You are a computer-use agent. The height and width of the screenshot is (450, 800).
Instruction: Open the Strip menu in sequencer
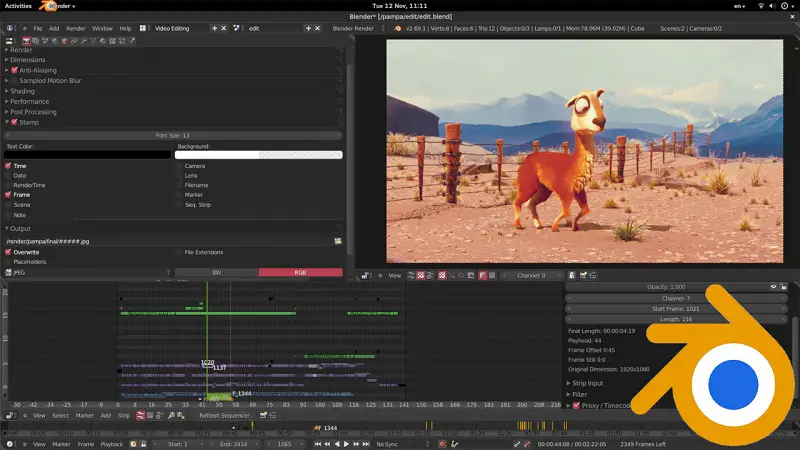(124, 415)
